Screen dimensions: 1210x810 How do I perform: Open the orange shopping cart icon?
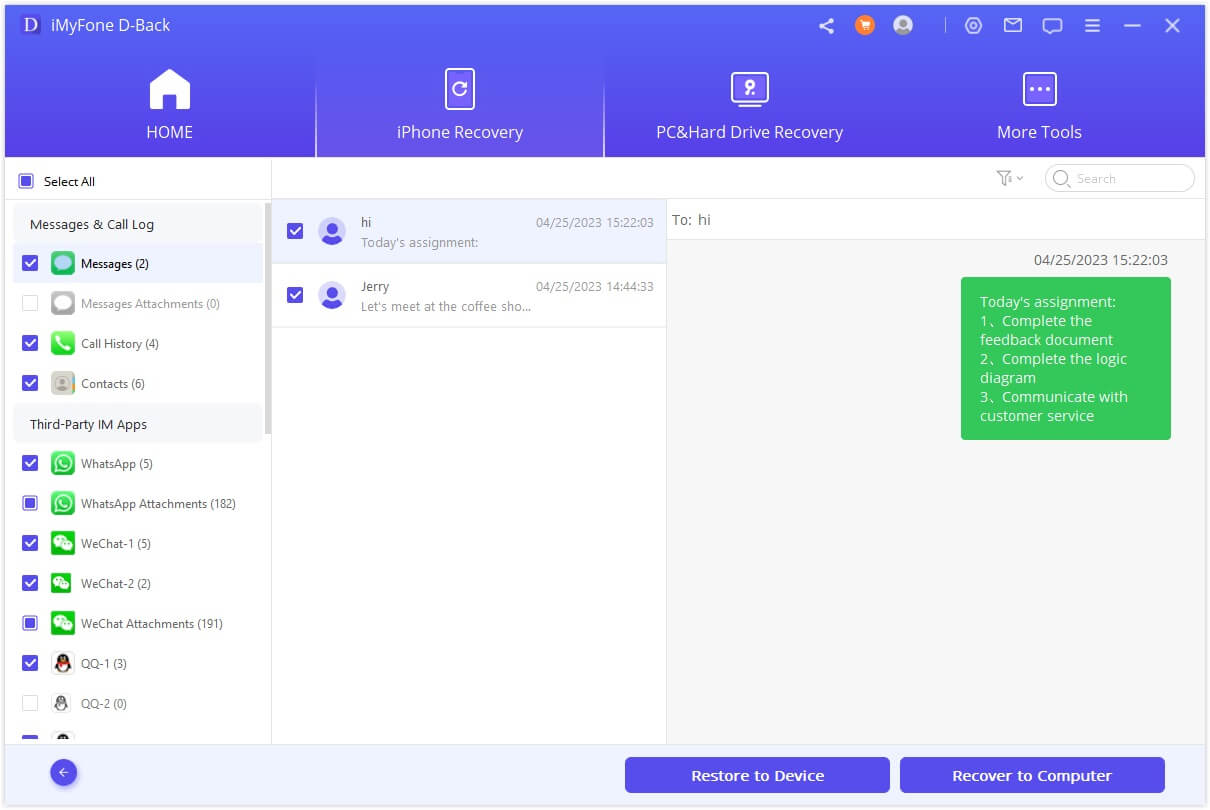pyautogui.click(x=865, y=26)
